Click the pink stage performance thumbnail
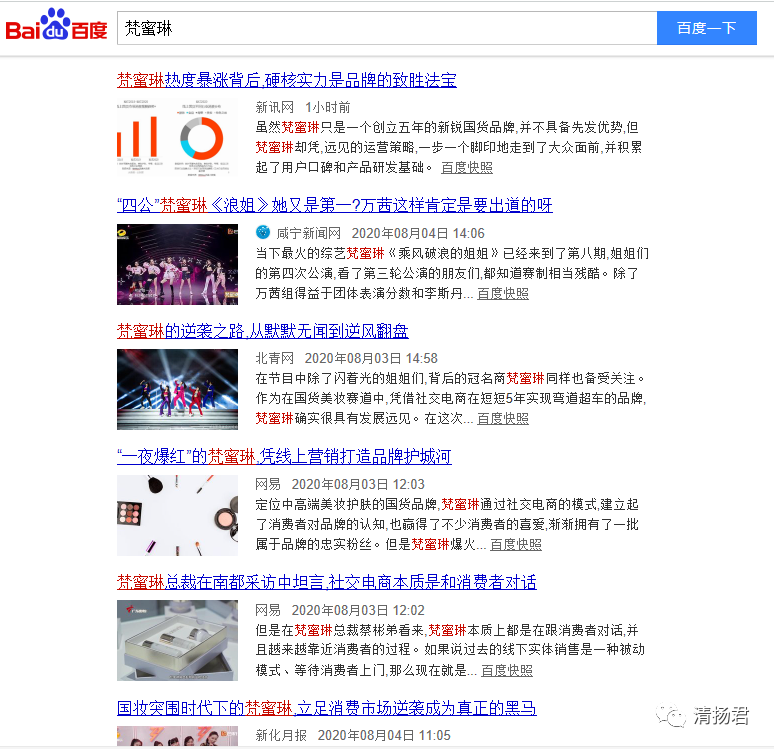This screenshot has width=774, height=749. coord(177,264)
